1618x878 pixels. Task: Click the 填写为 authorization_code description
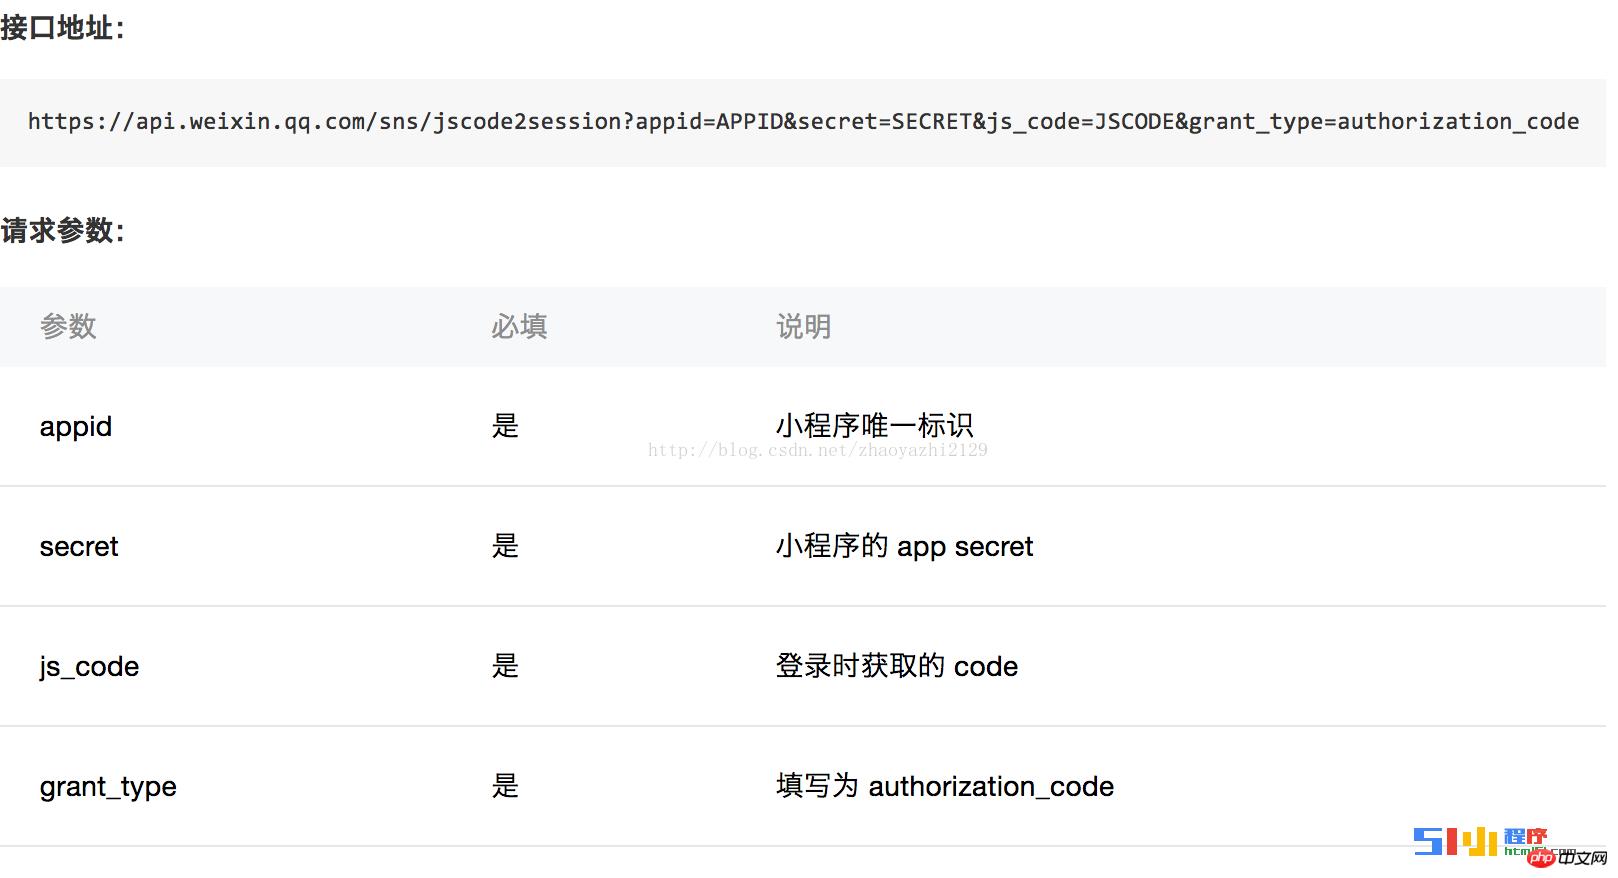[945, 787]
